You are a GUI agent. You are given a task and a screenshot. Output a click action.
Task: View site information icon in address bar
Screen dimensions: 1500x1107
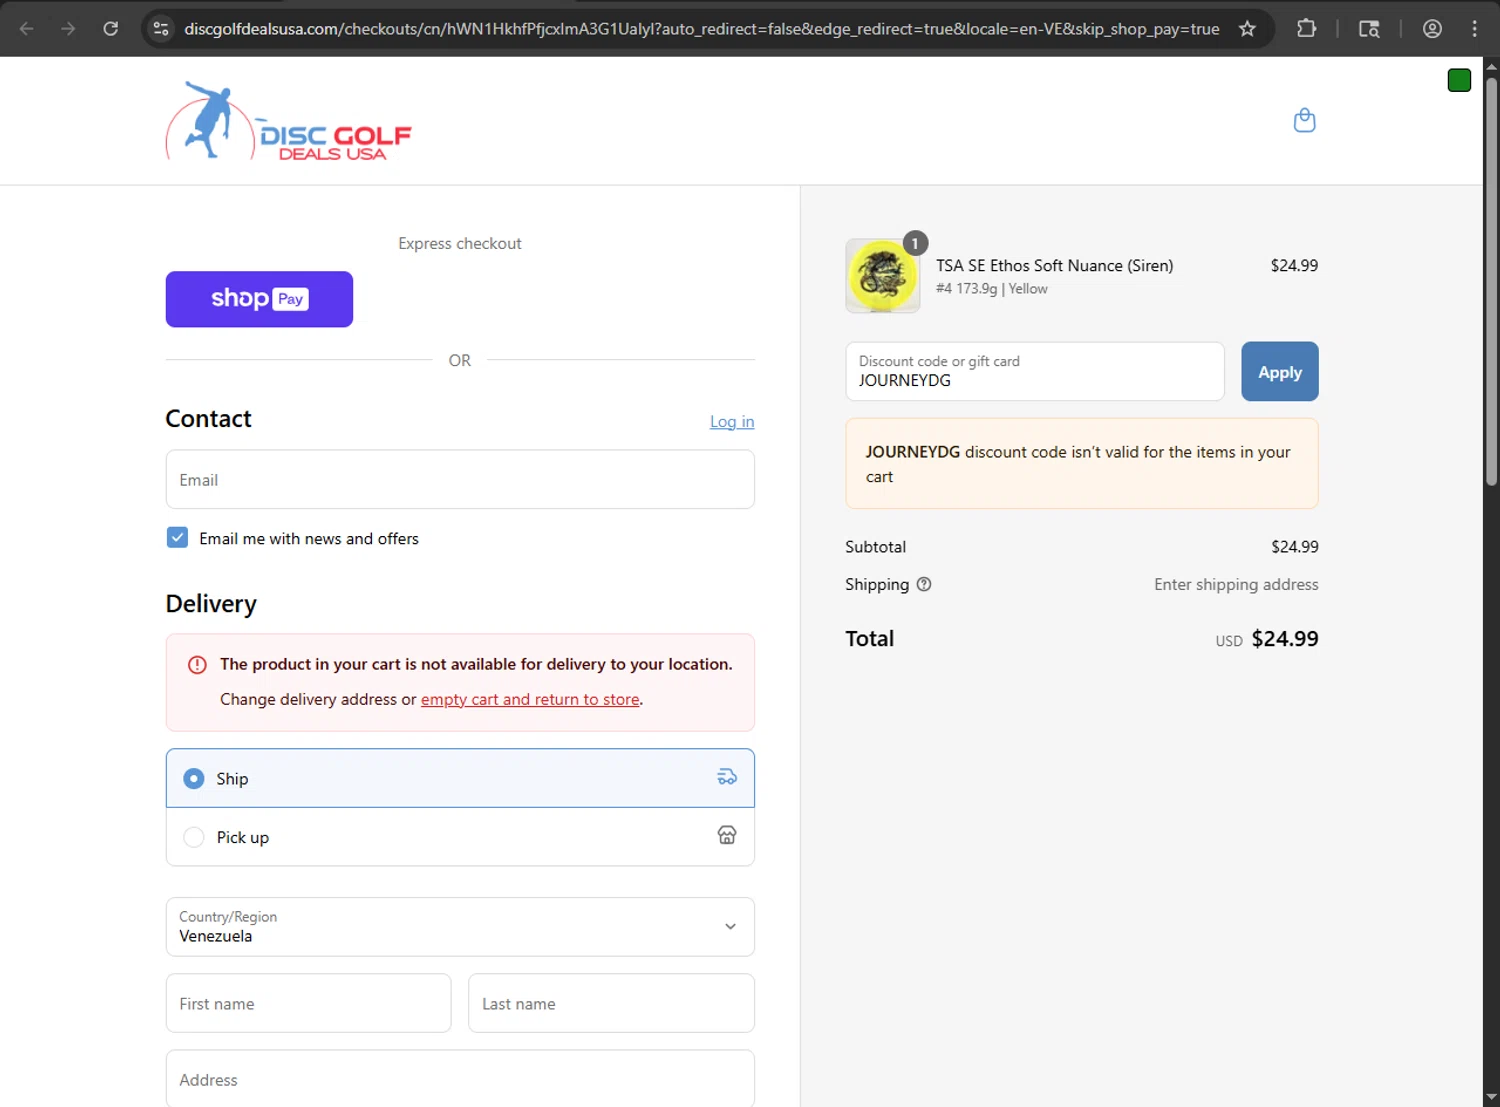pyautogui.click(x=161, y=29)
